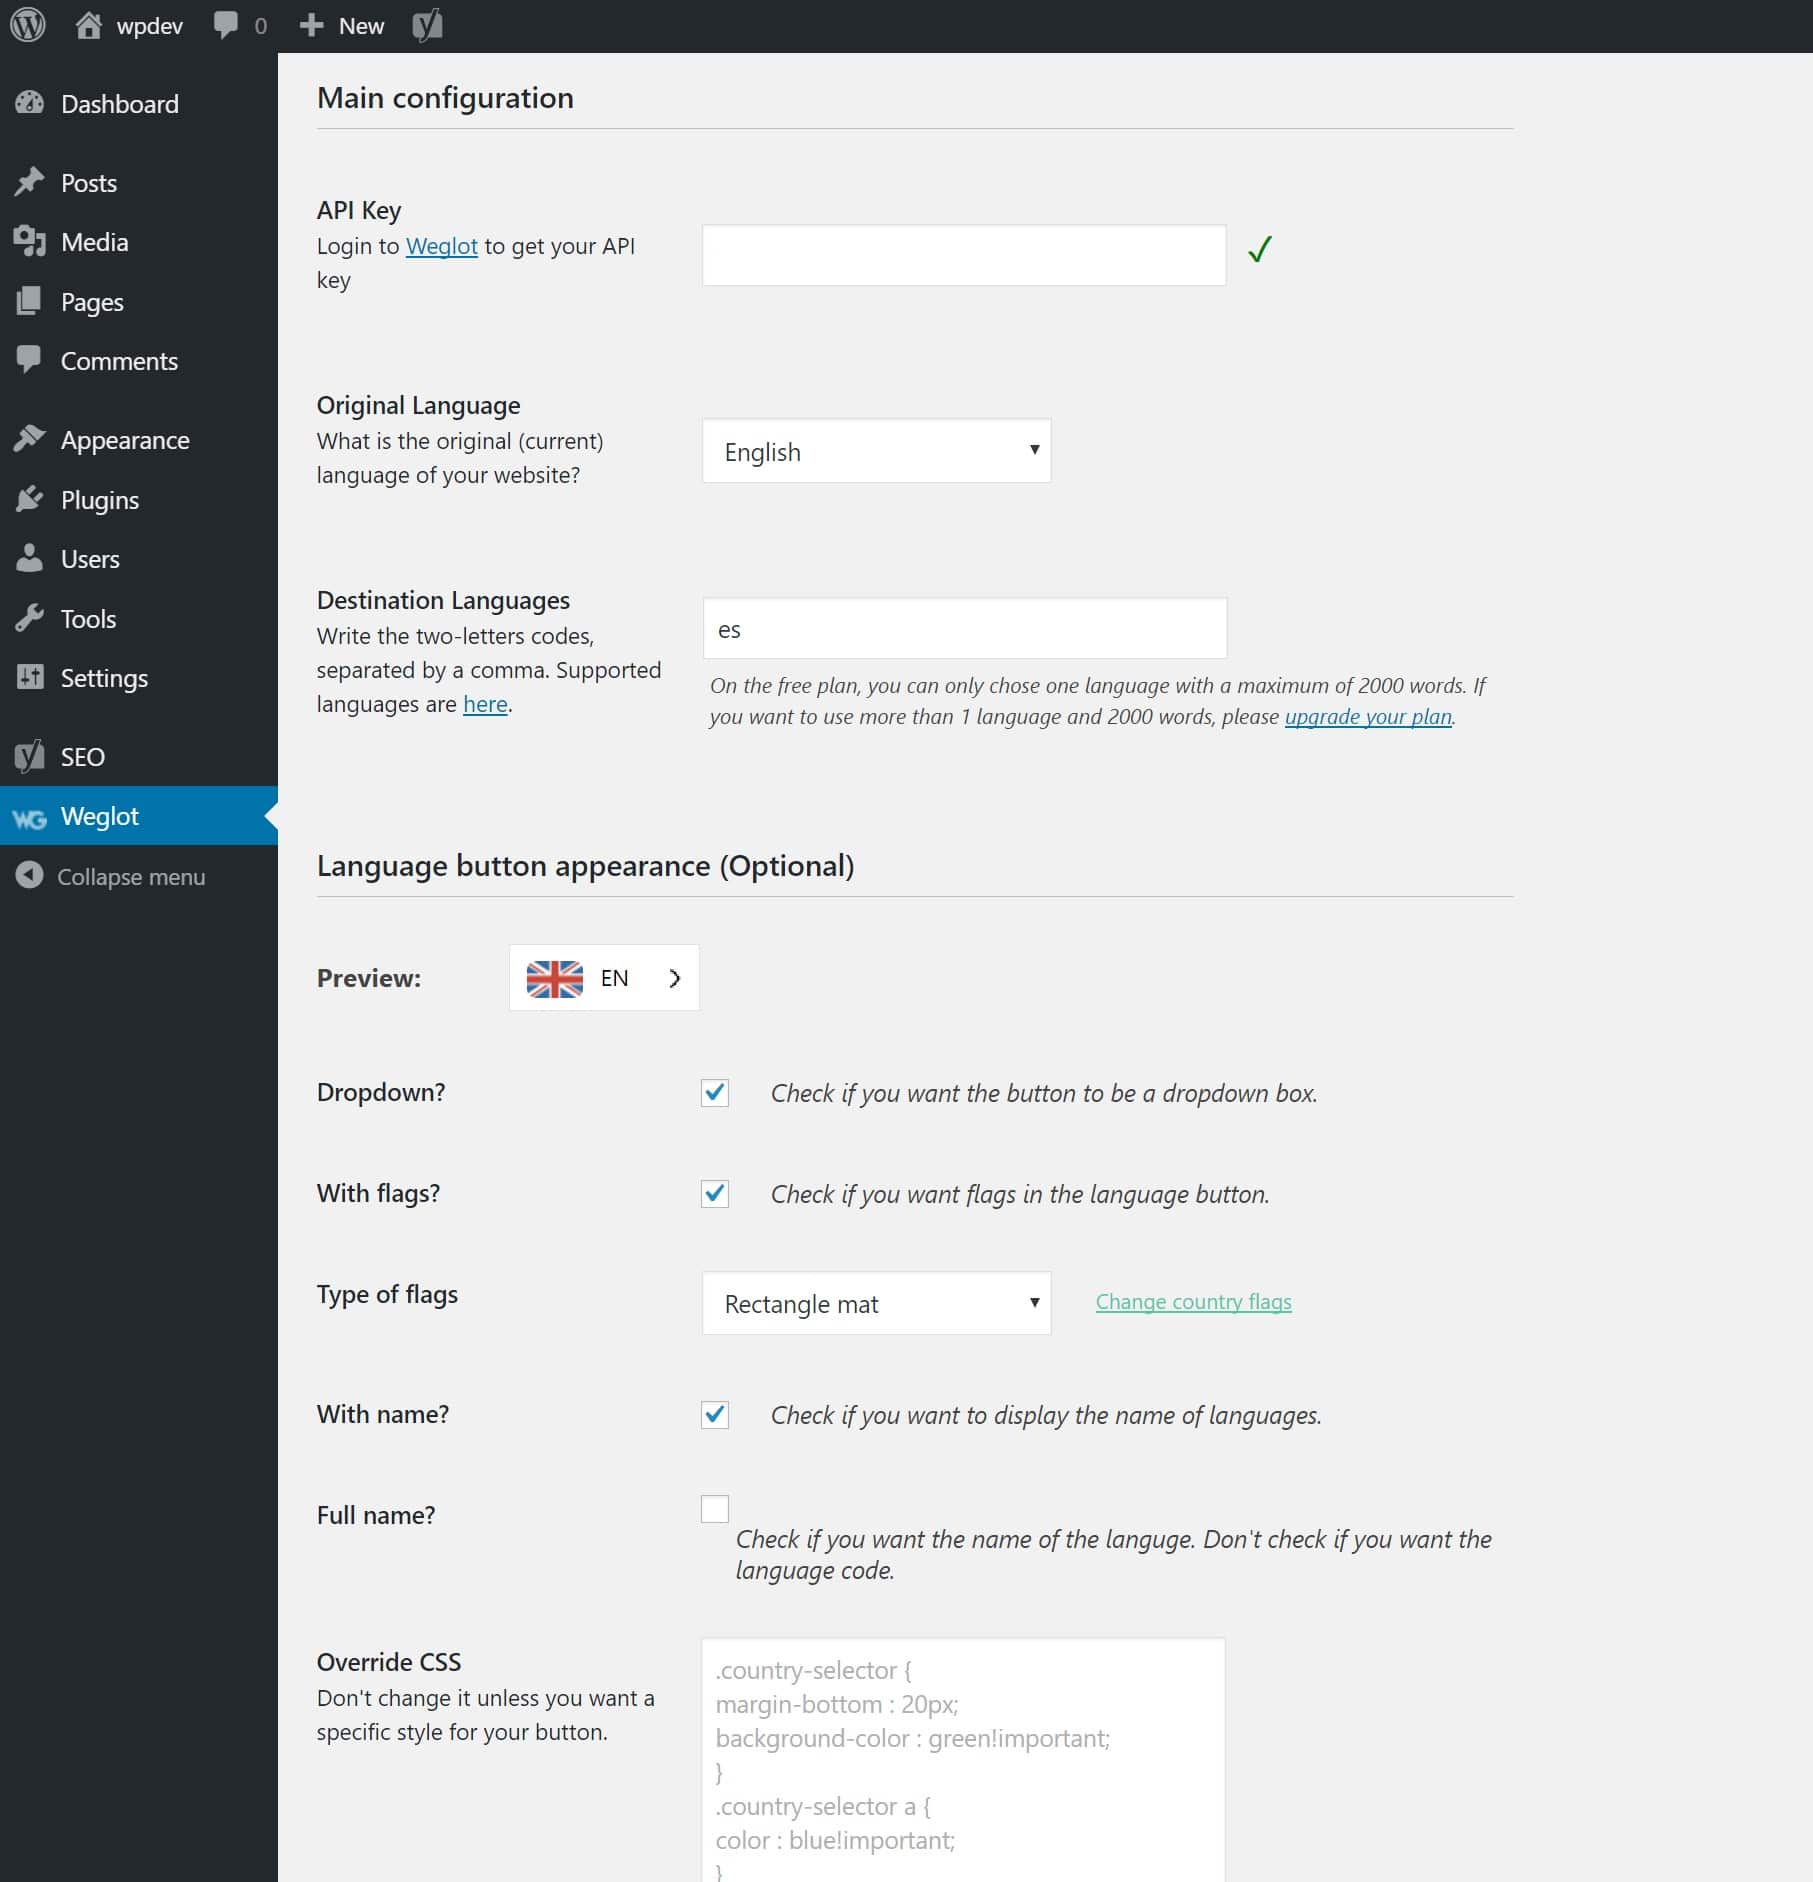Collapse the admin menu

(29, 877)
